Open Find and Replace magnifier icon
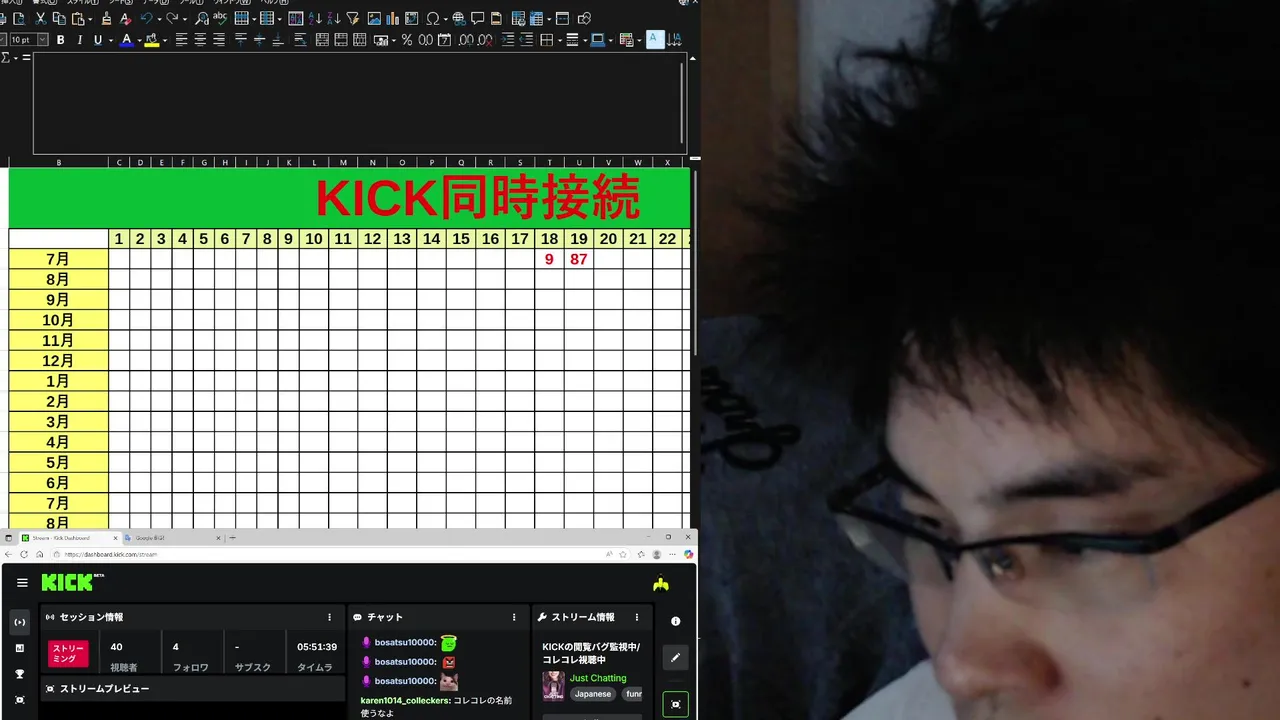 point(202,19)
